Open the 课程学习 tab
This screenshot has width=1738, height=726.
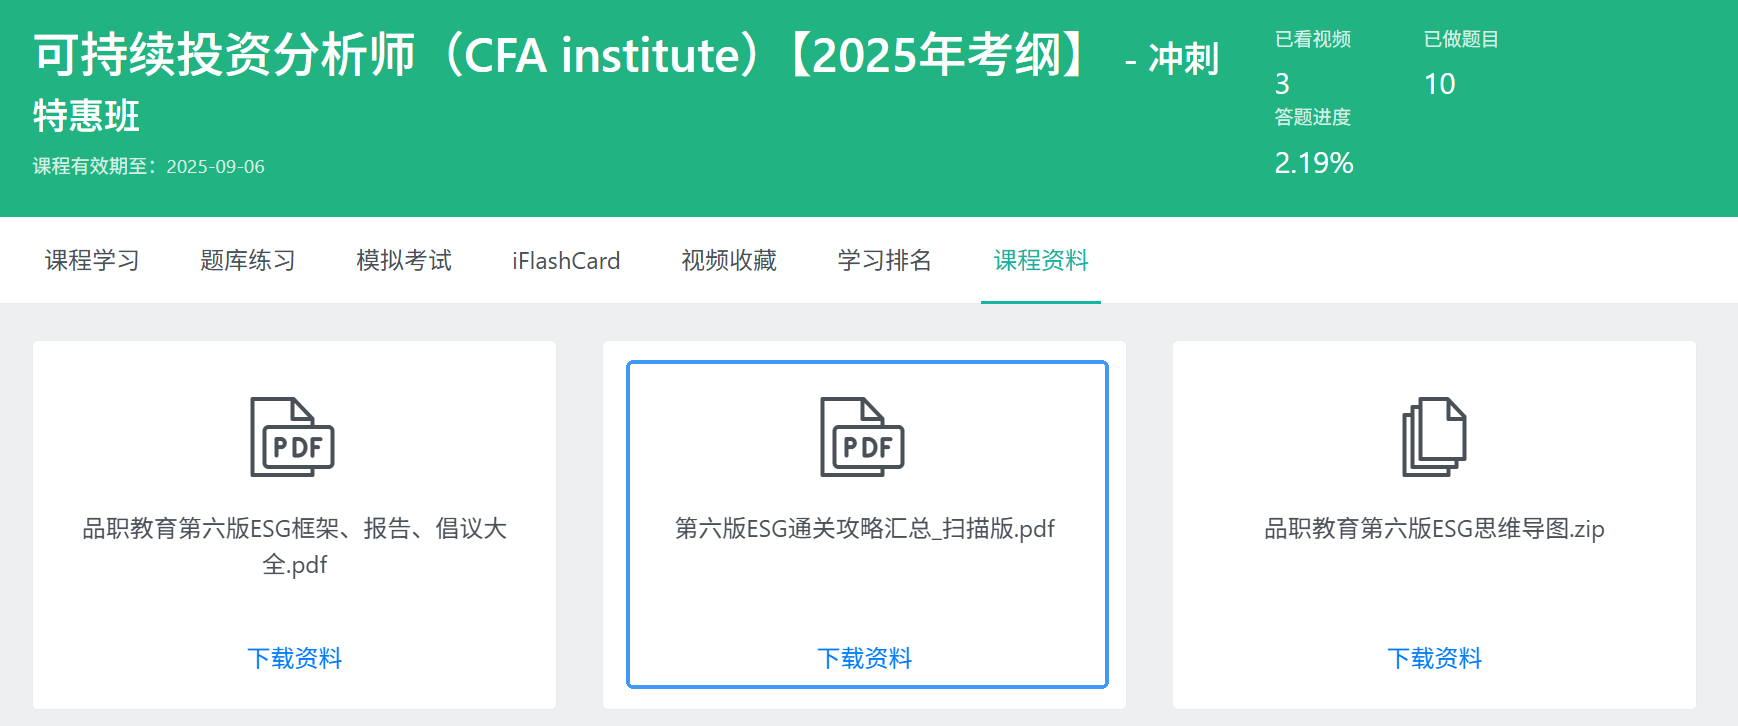pos(92,261)
